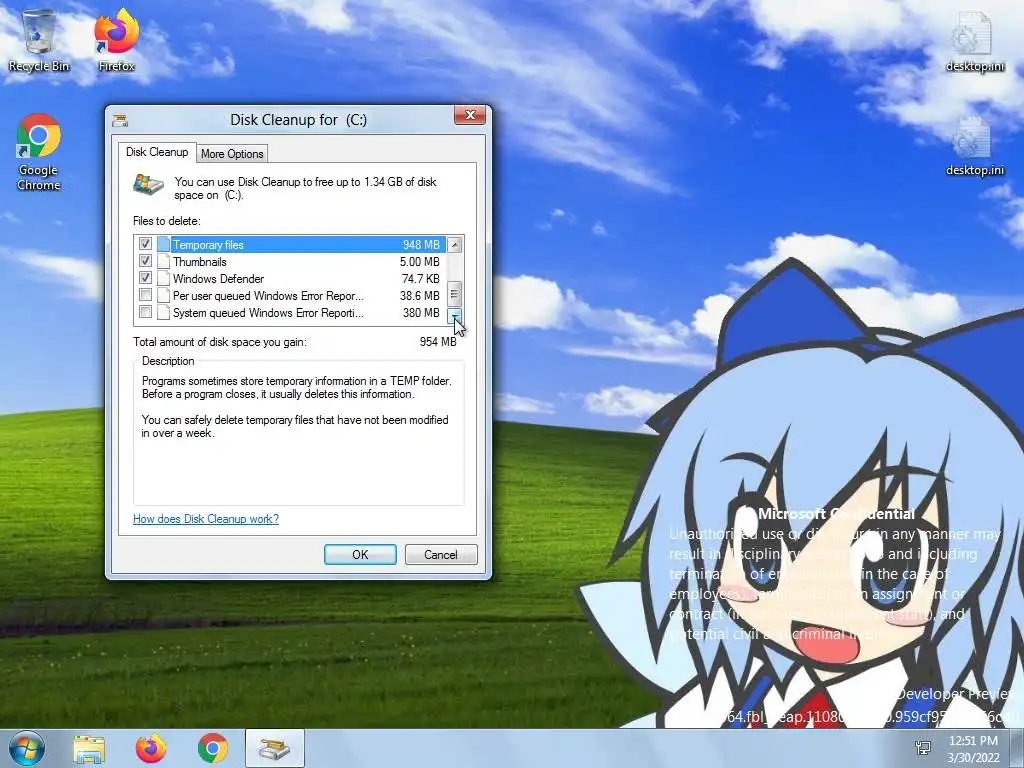
Task: Click the Disk Cleanup taskbar button
Action: [275, 749]
